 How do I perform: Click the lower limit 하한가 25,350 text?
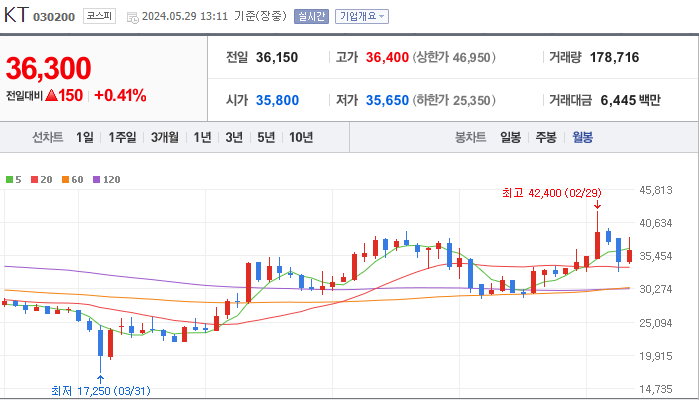click(x=454, y=100)
